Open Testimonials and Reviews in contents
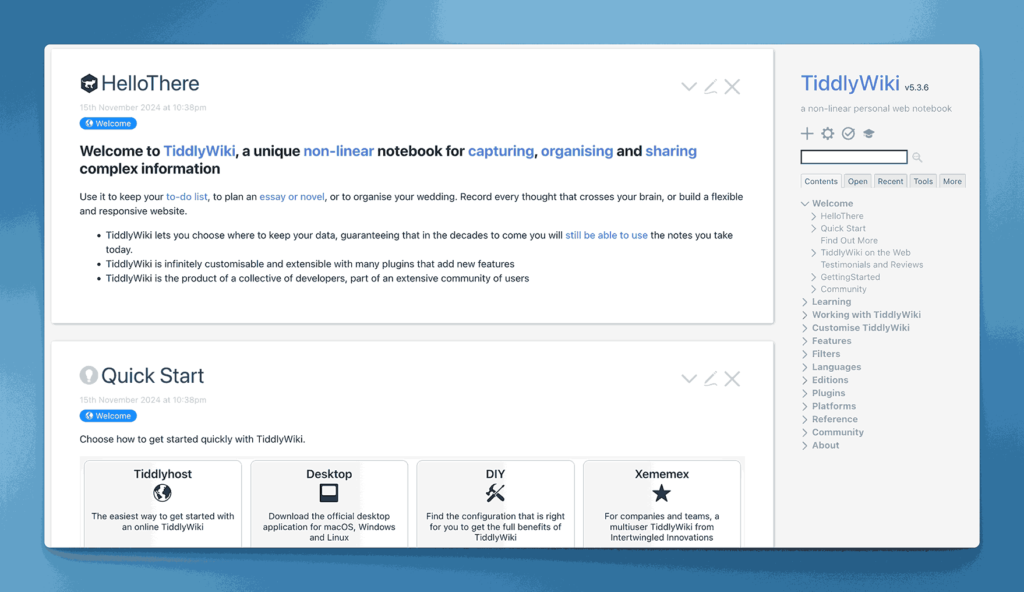 [872, 265]
